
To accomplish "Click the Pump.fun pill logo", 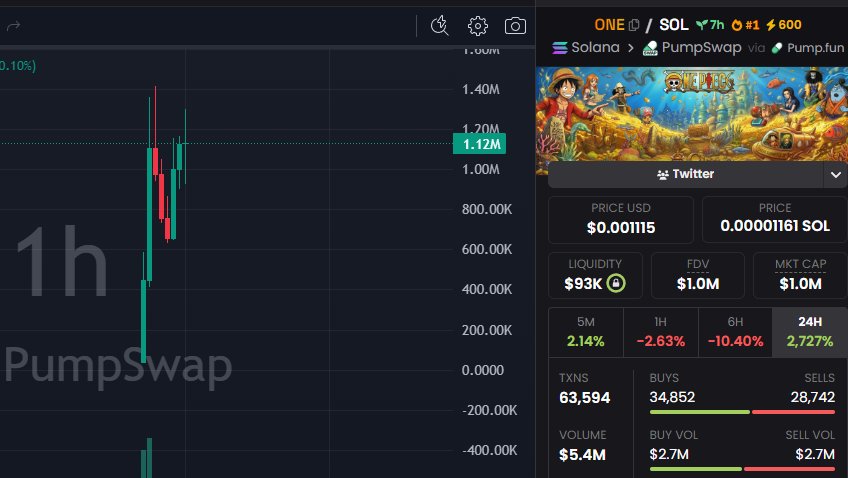I will click(777, 48).
